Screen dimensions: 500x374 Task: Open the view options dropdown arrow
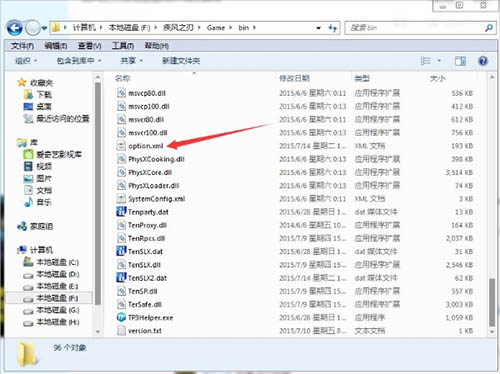point(439,61)
